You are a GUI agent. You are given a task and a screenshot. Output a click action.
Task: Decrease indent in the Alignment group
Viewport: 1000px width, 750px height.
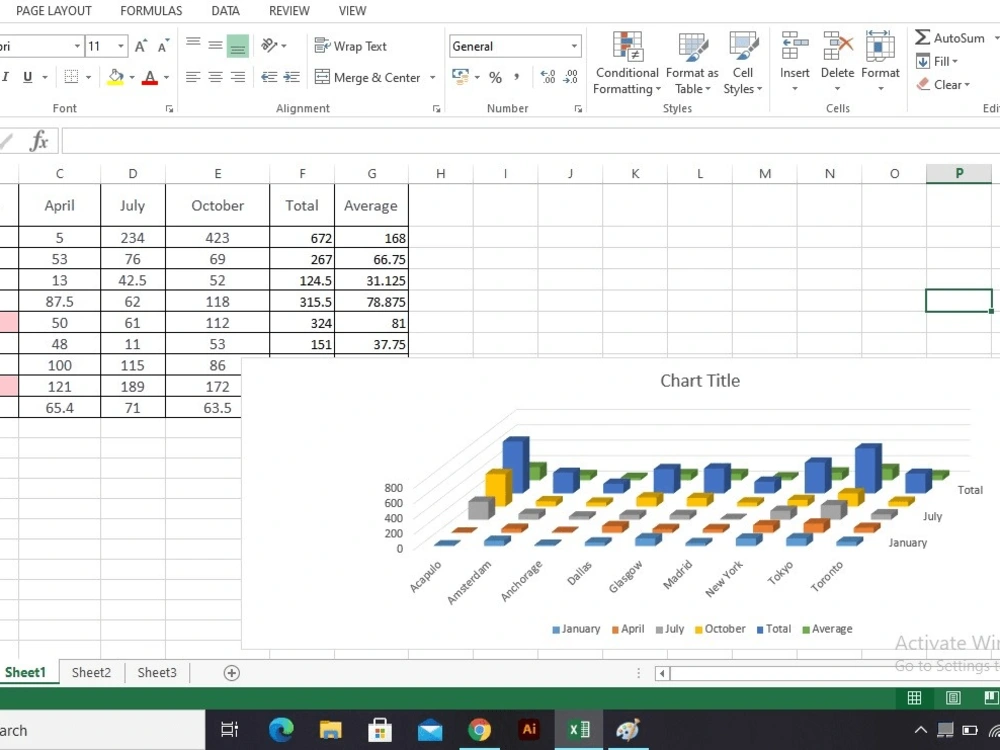pyautogui.click(x=269, y=77)
